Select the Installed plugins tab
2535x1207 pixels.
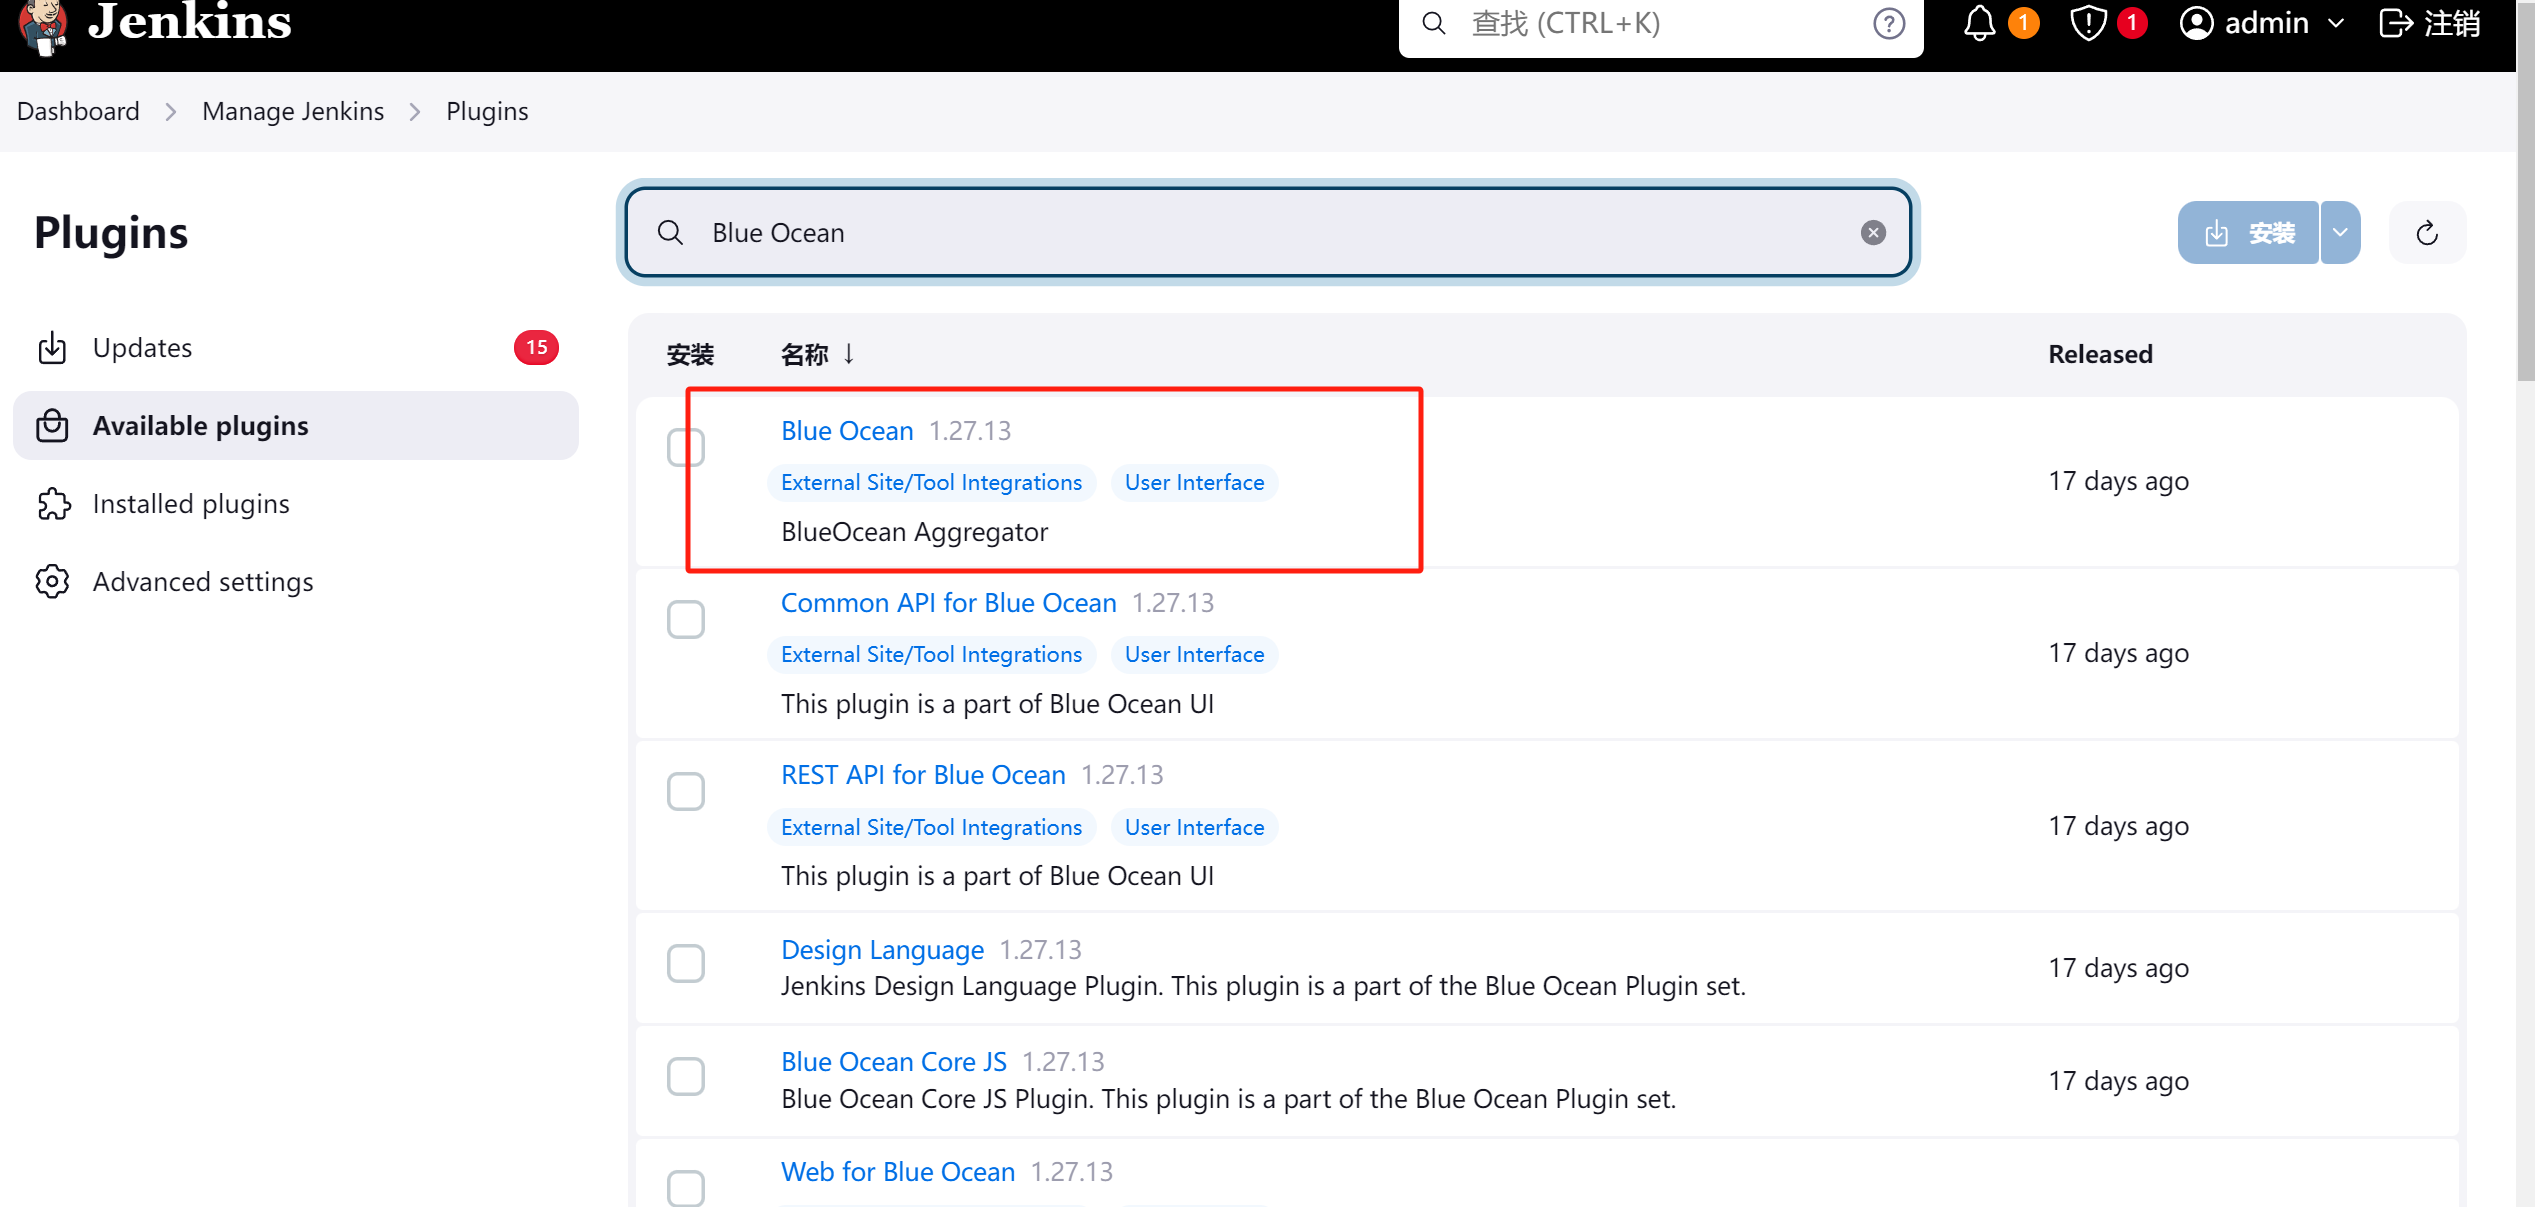coord(191,503)
